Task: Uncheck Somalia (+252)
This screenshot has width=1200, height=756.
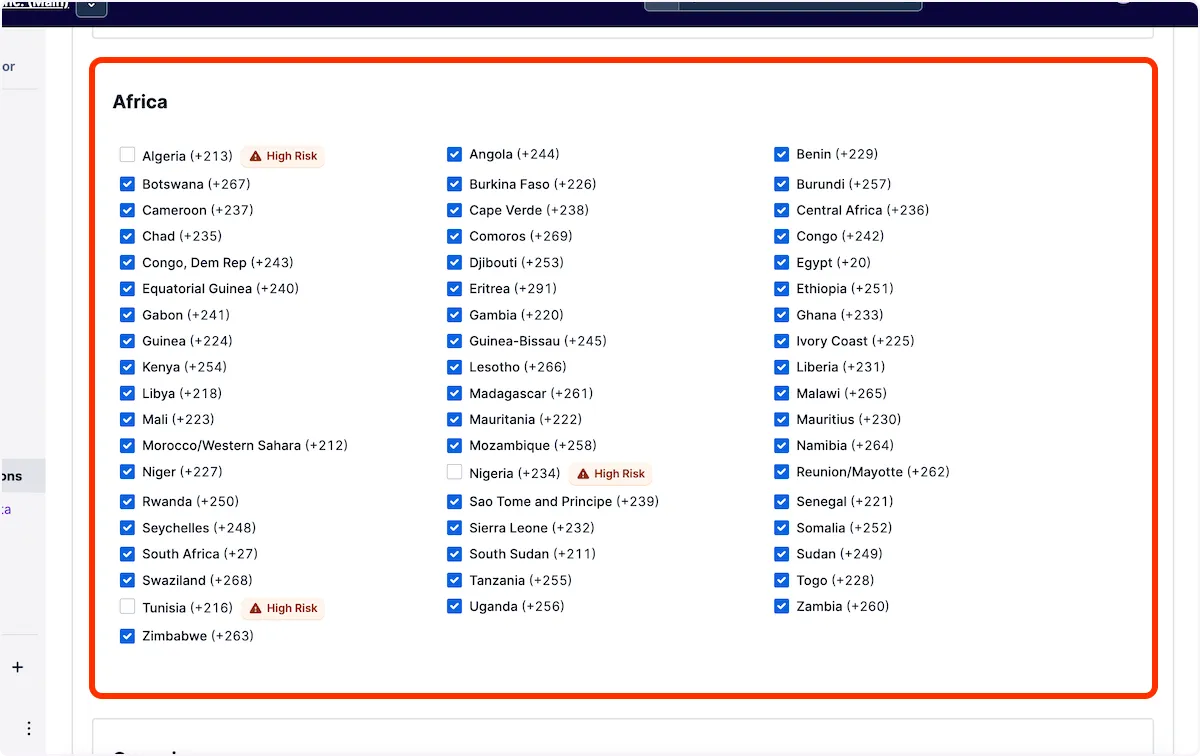Action: click(x=781, y=527)
